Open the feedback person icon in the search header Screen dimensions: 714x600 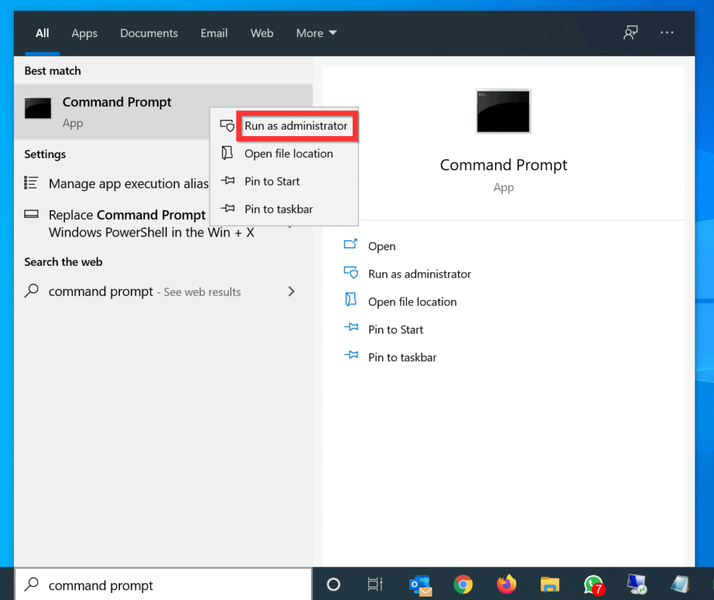pos(630,33)
